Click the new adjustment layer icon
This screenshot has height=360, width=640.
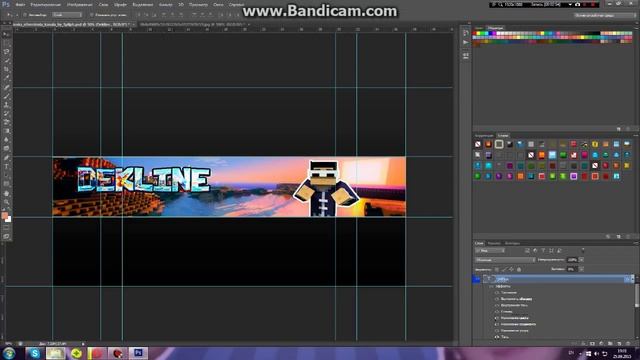(601, 344)
